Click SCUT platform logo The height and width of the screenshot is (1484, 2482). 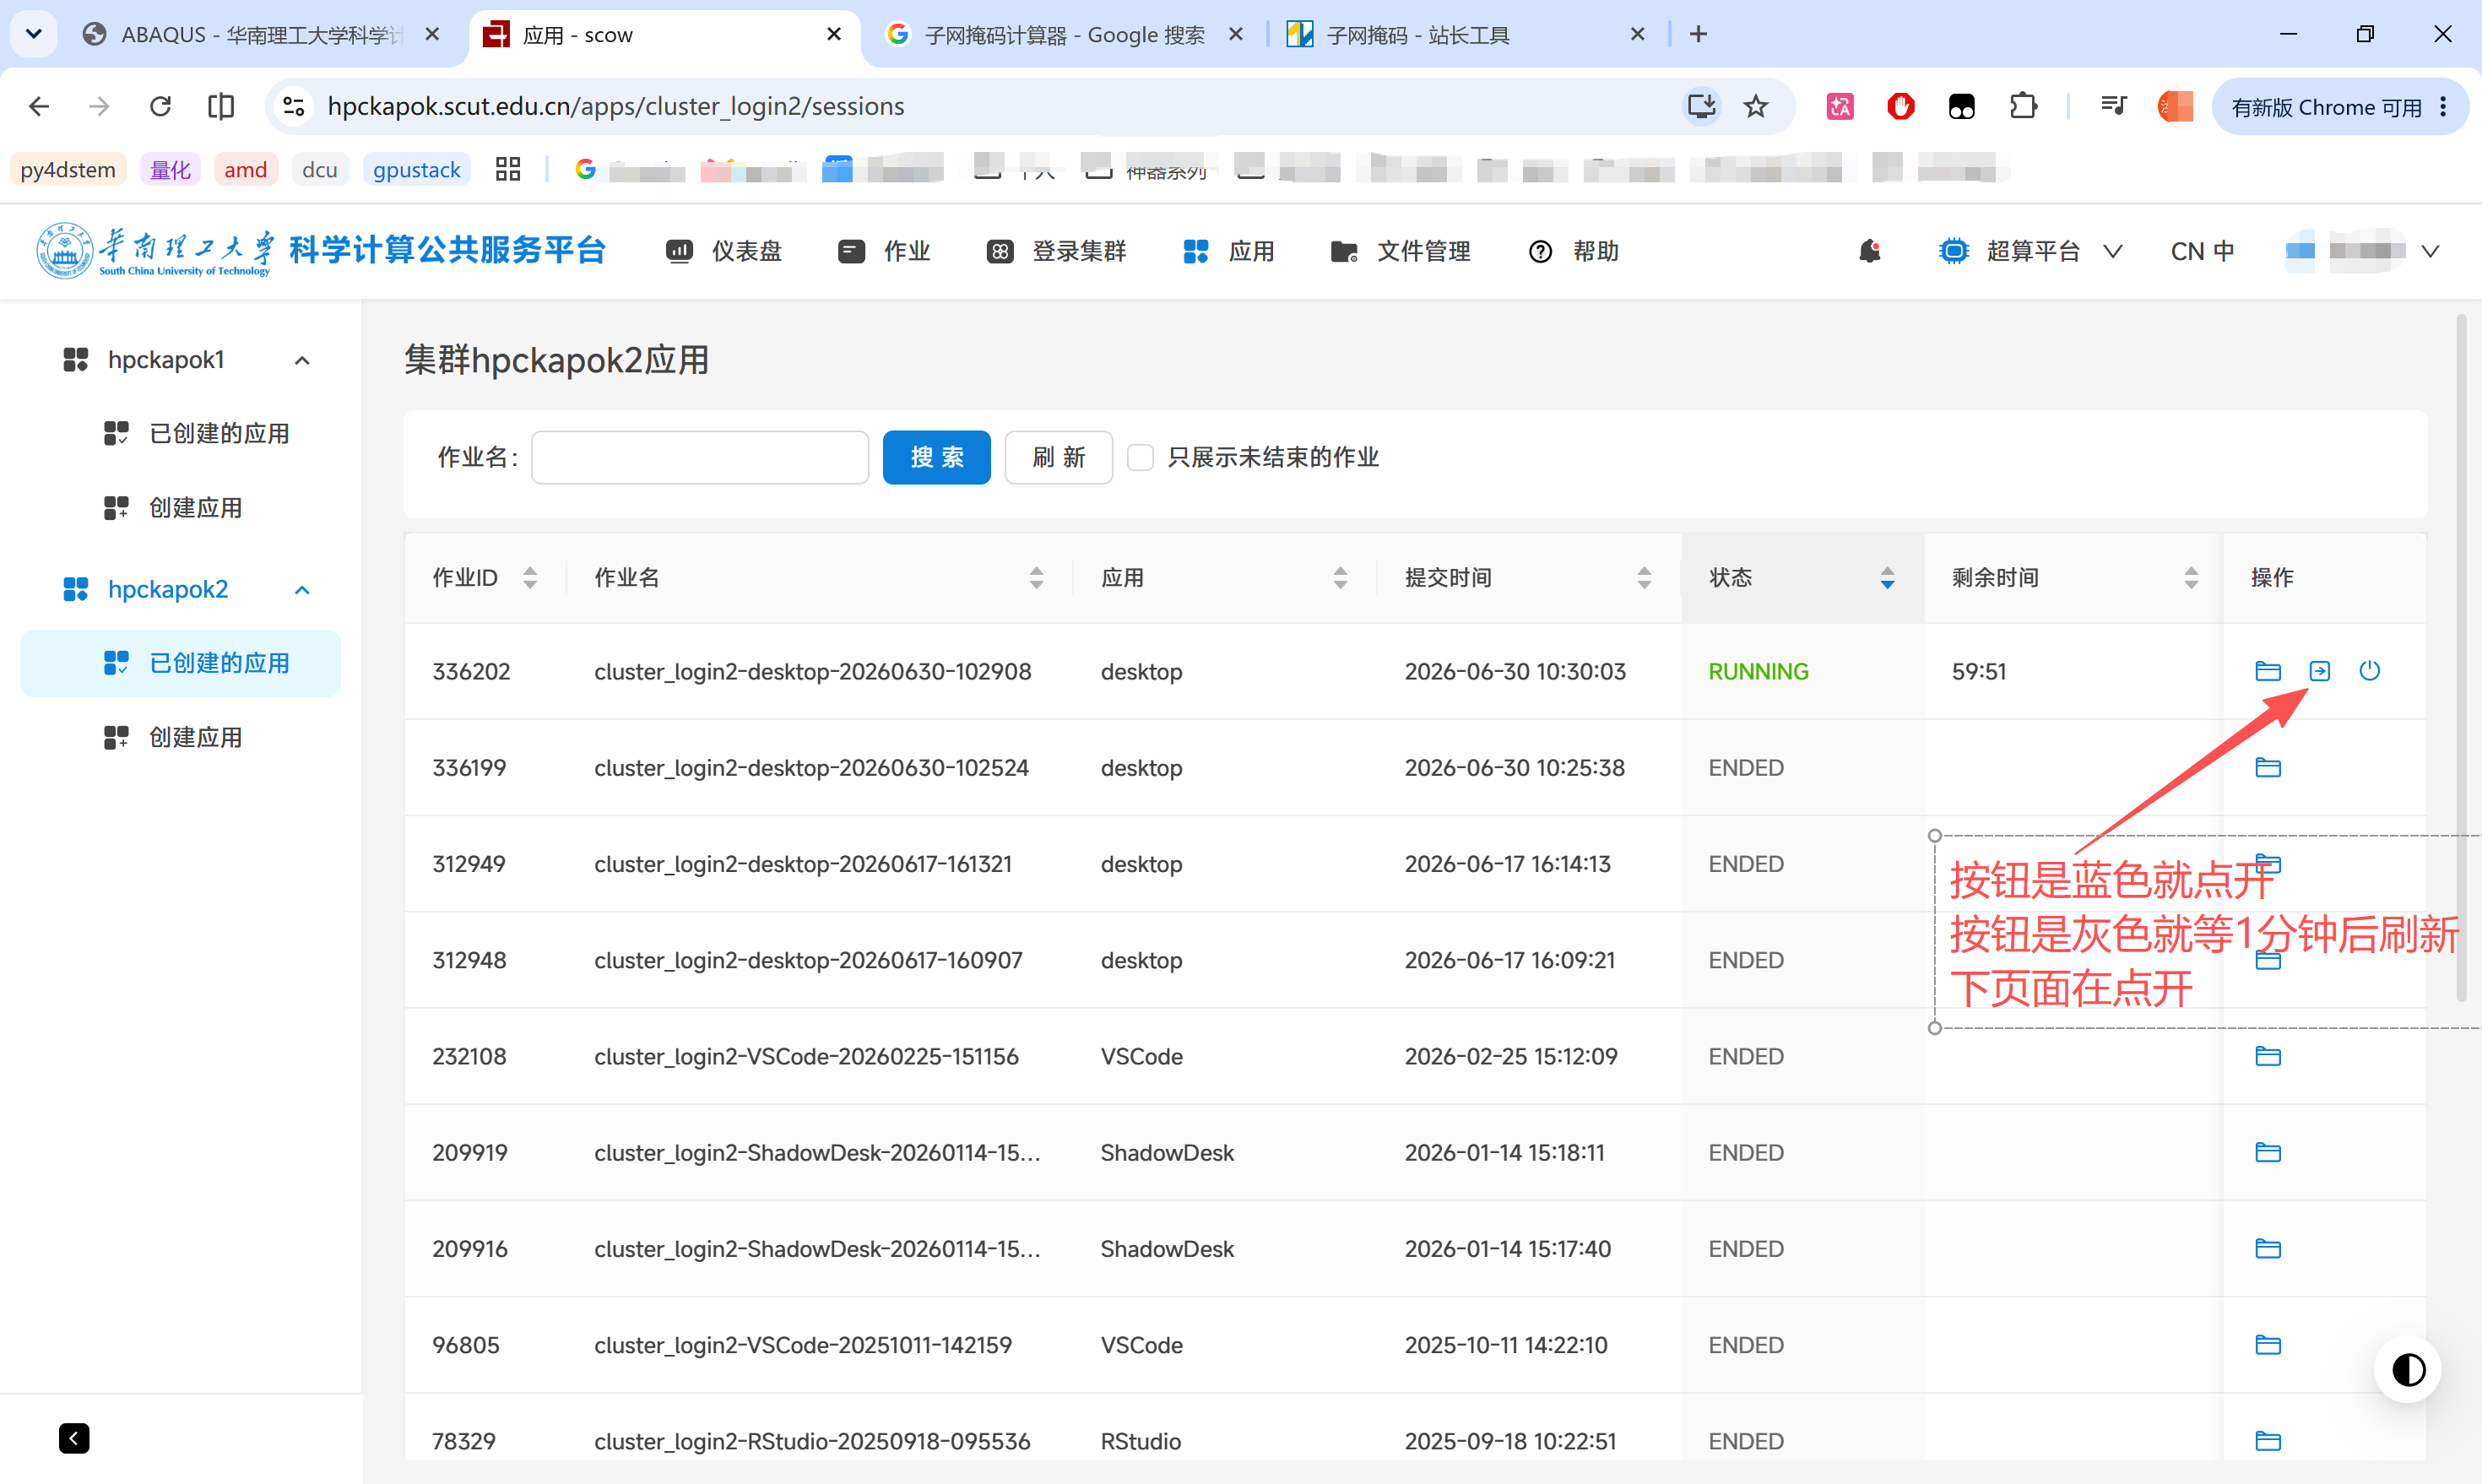pos(320,250)
